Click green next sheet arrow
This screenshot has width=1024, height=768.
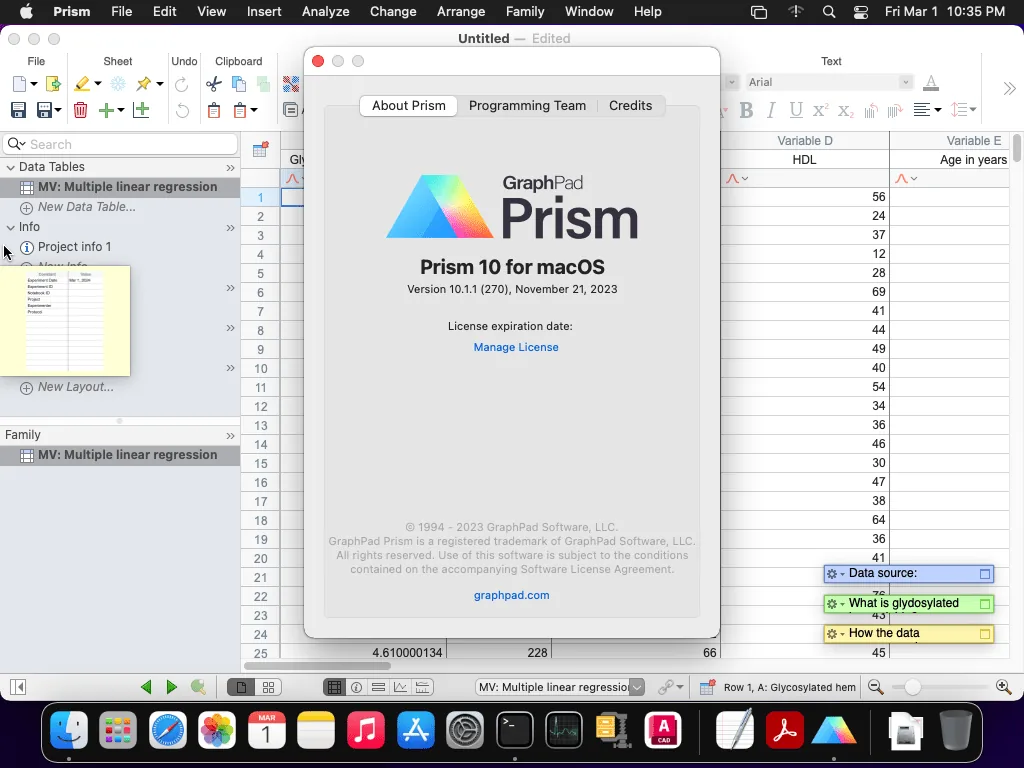coord(172,686)
